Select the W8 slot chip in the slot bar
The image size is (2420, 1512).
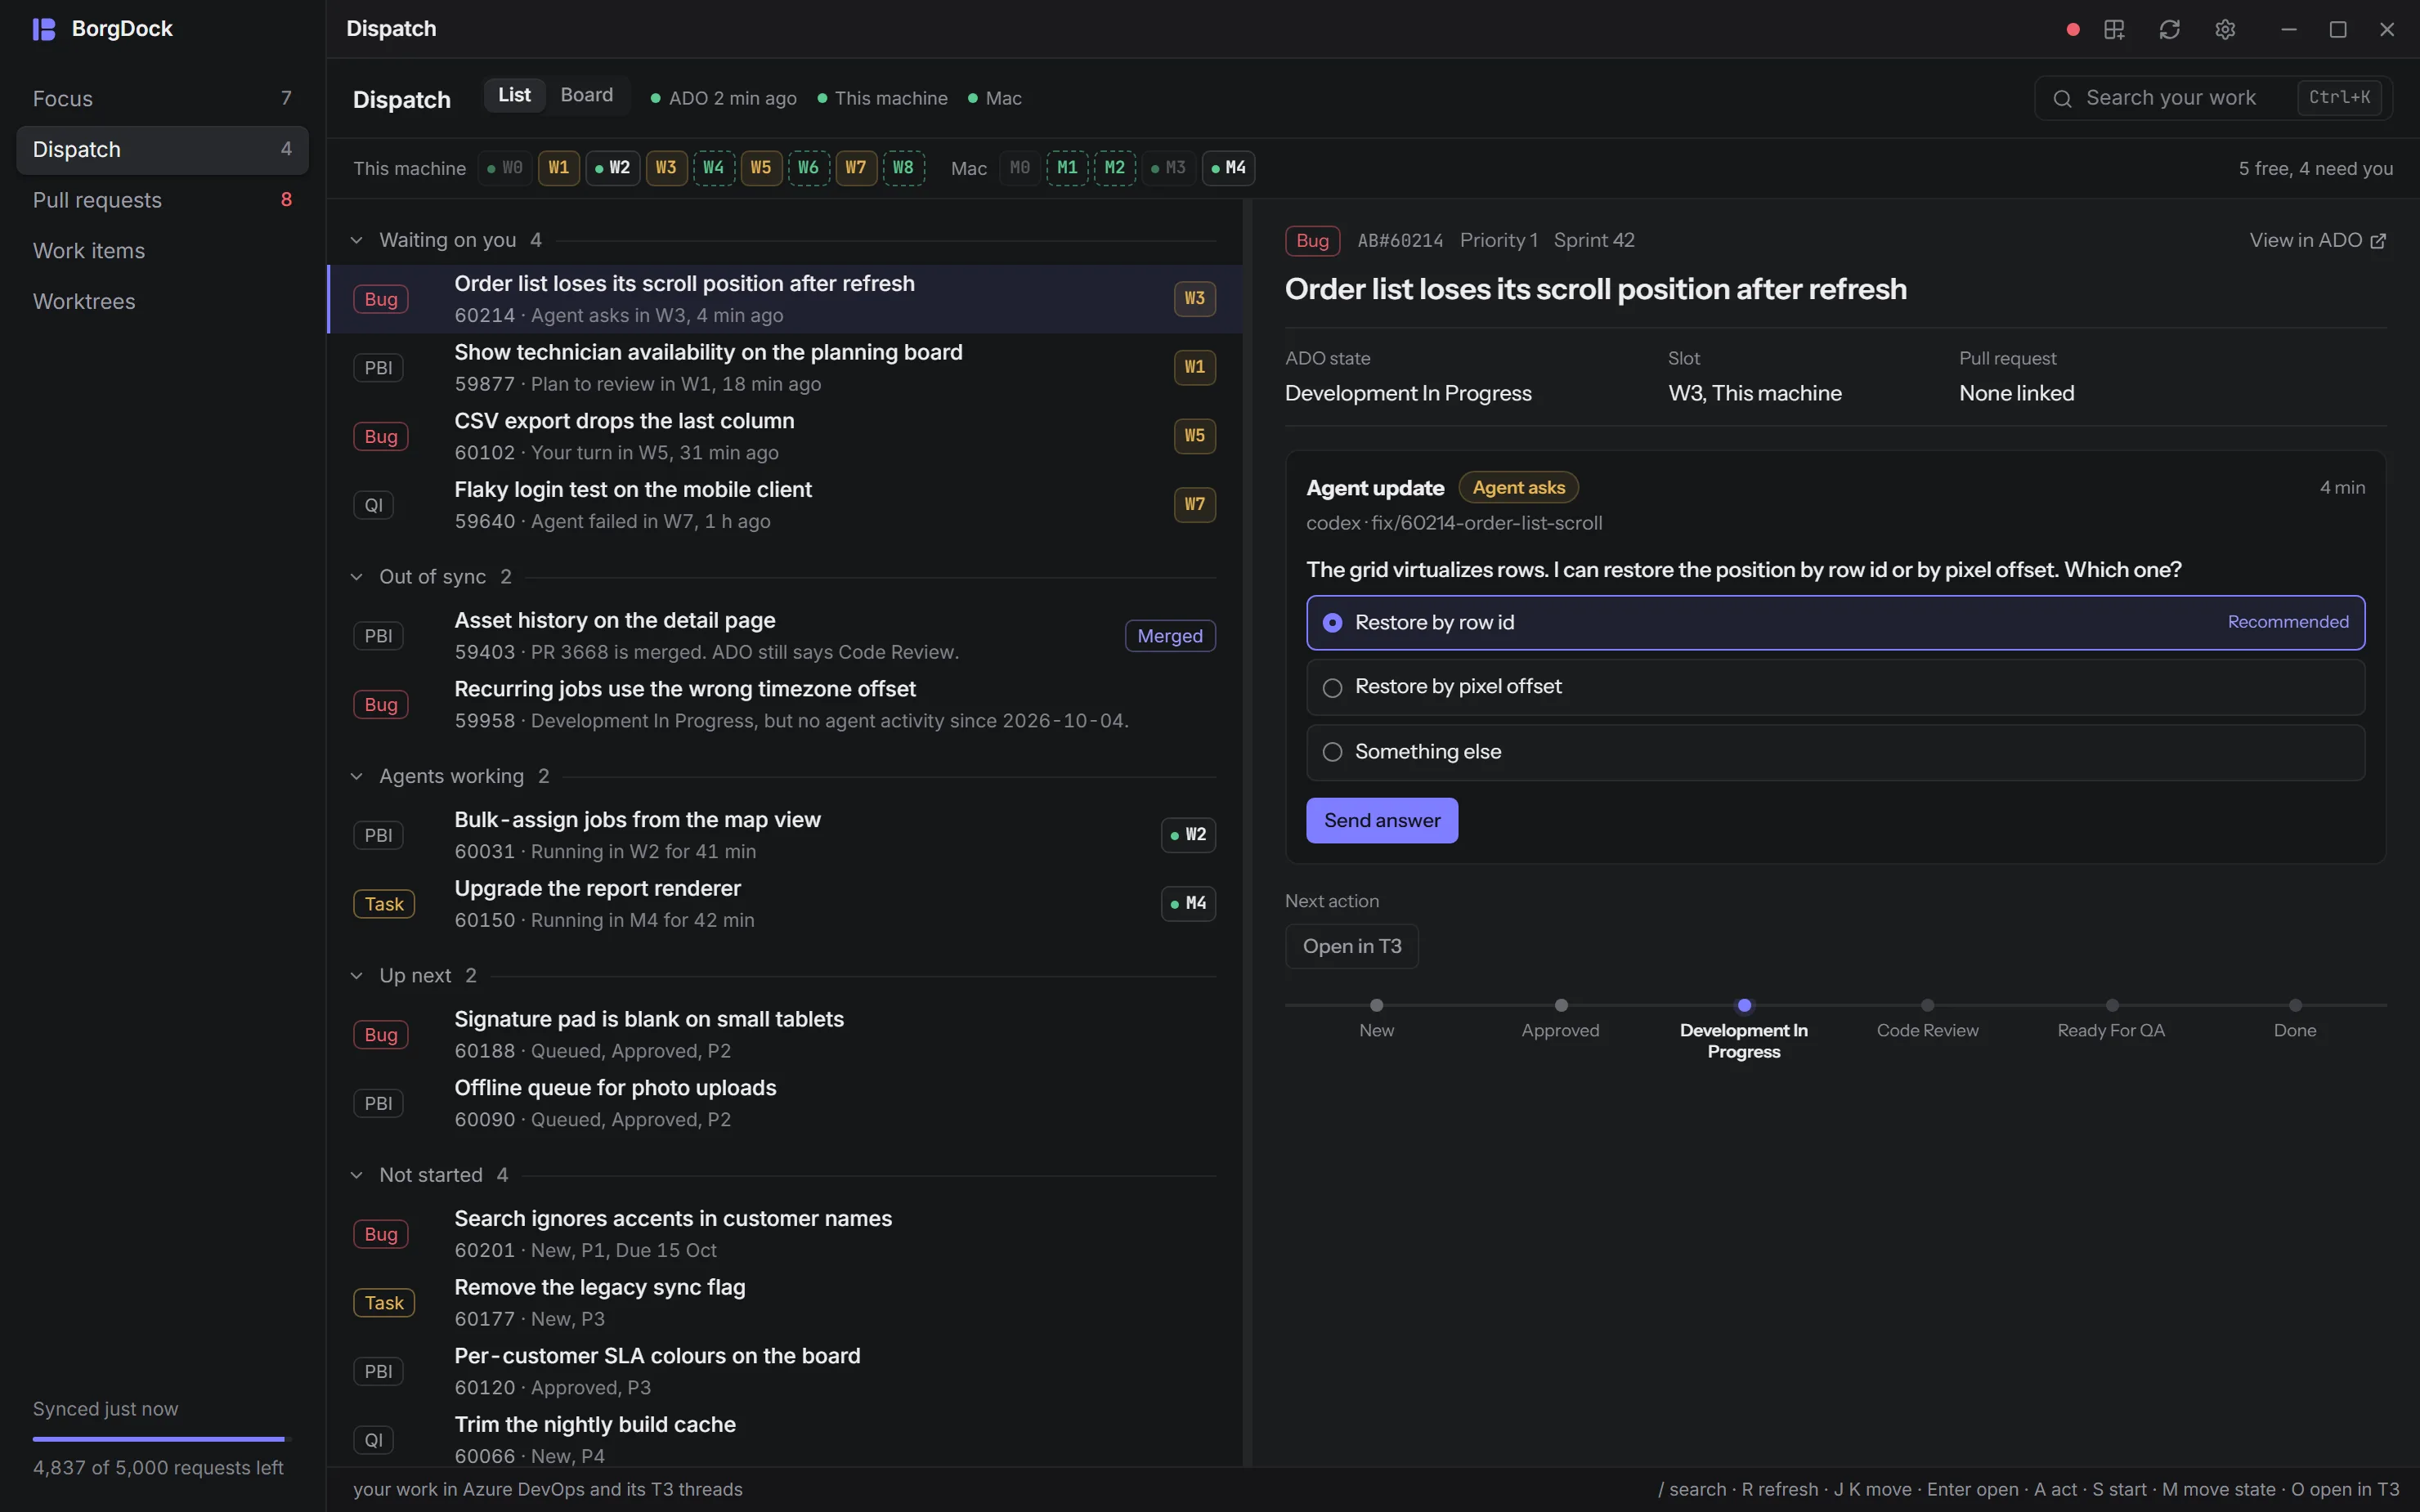point(903,168)
